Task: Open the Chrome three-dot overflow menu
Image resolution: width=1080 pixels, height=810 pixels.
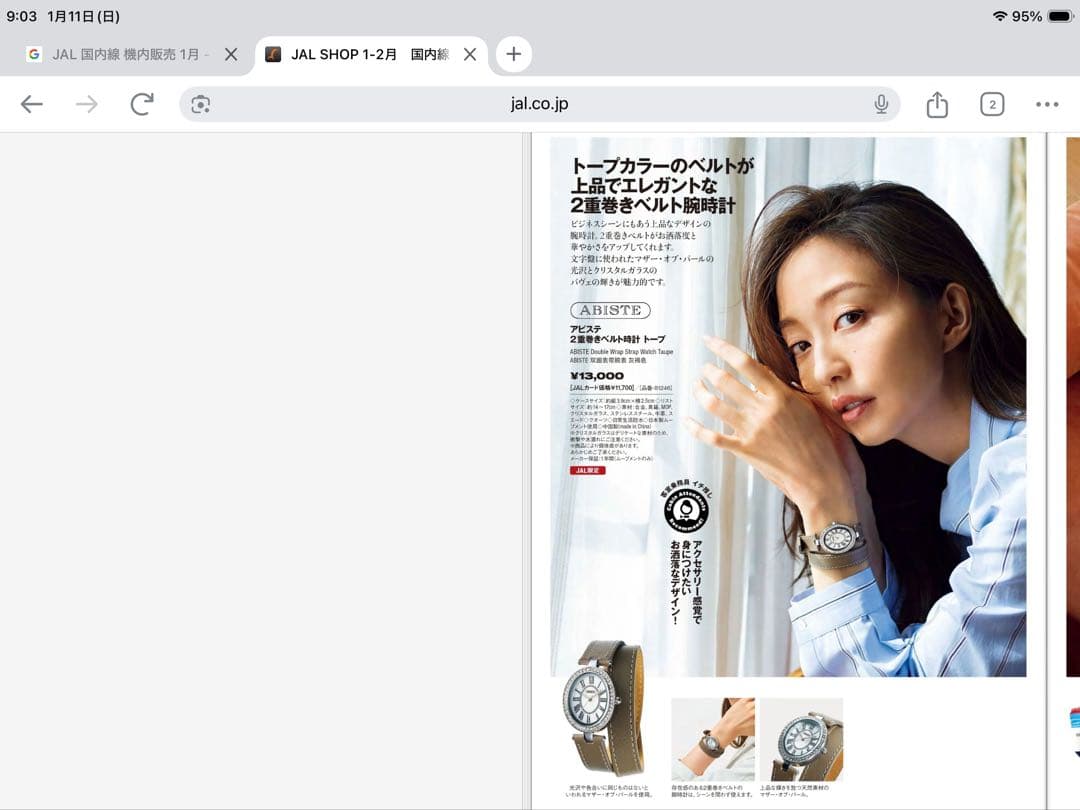Action: 1047,103
